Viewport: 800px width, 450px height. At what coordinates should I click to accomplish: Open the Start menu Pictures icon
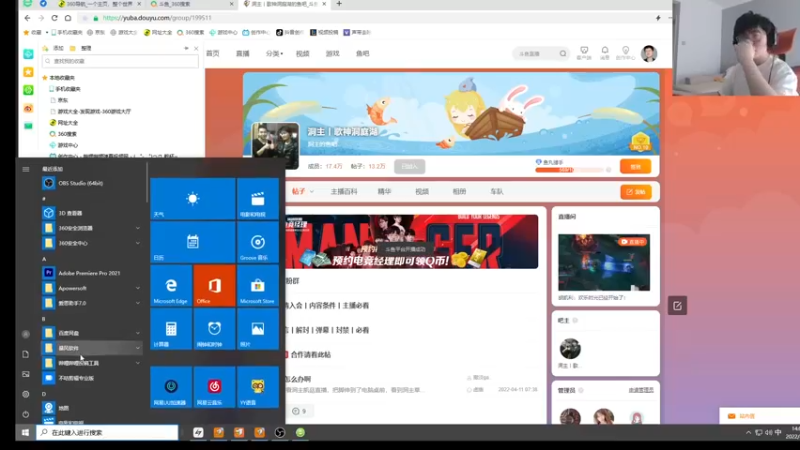click(x=26, y=374)
